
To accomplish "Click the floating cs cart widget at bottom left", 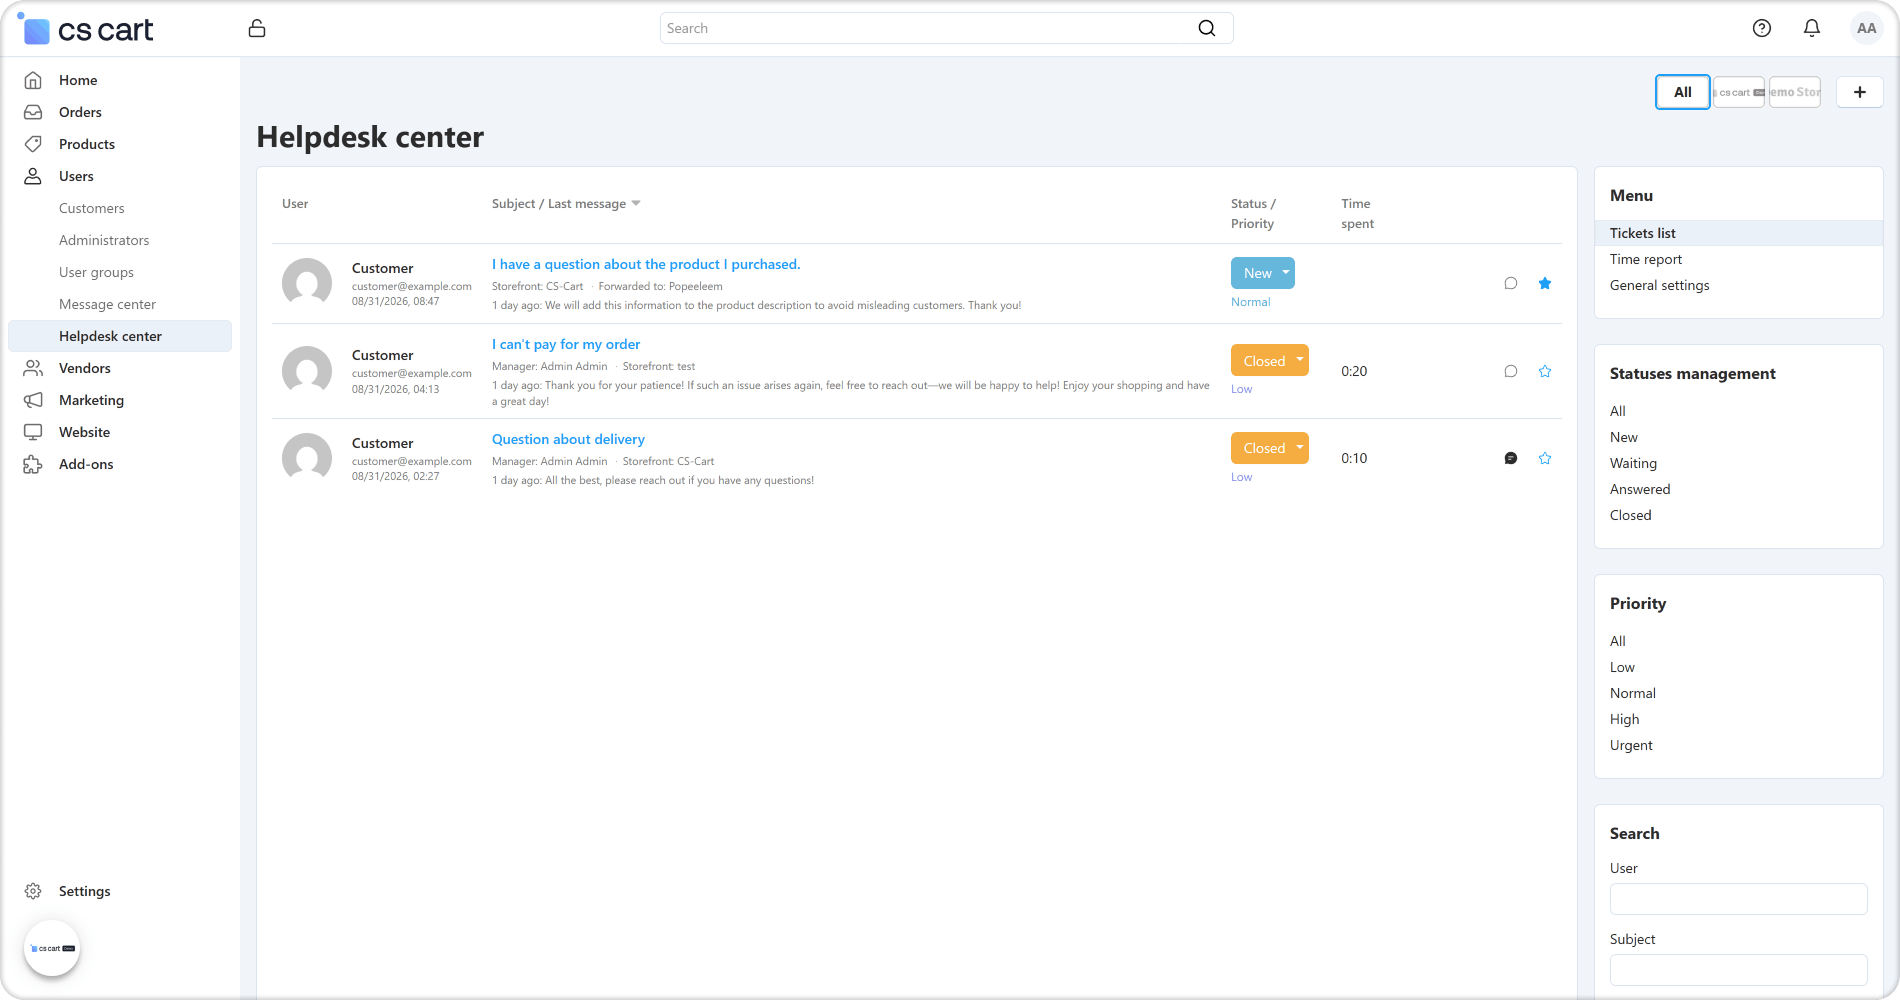I will [x=52, y=948].
